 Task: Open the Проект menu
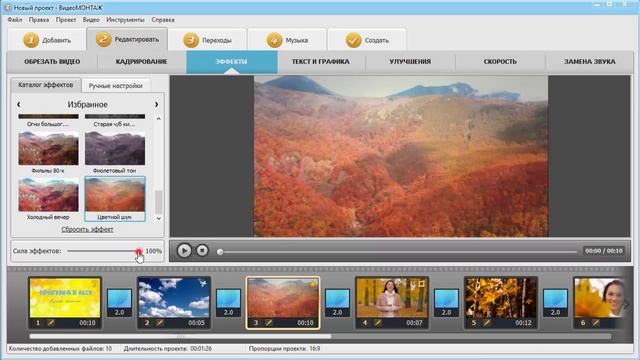point(66,20)
